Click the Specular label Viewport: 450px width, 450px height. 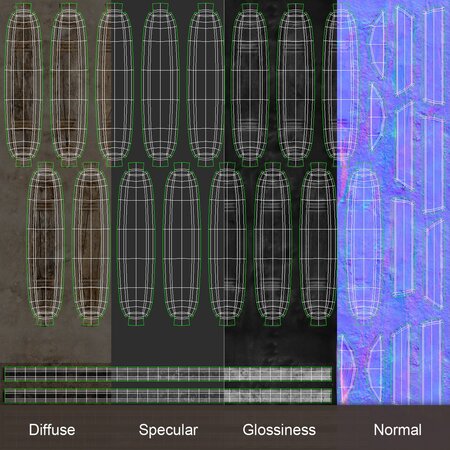(x=168, y=430)
